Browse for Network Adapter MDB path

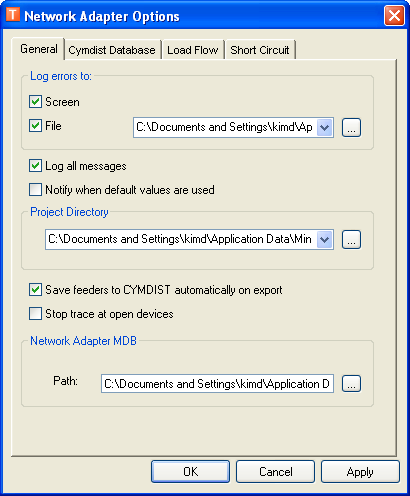click(351, 384)
